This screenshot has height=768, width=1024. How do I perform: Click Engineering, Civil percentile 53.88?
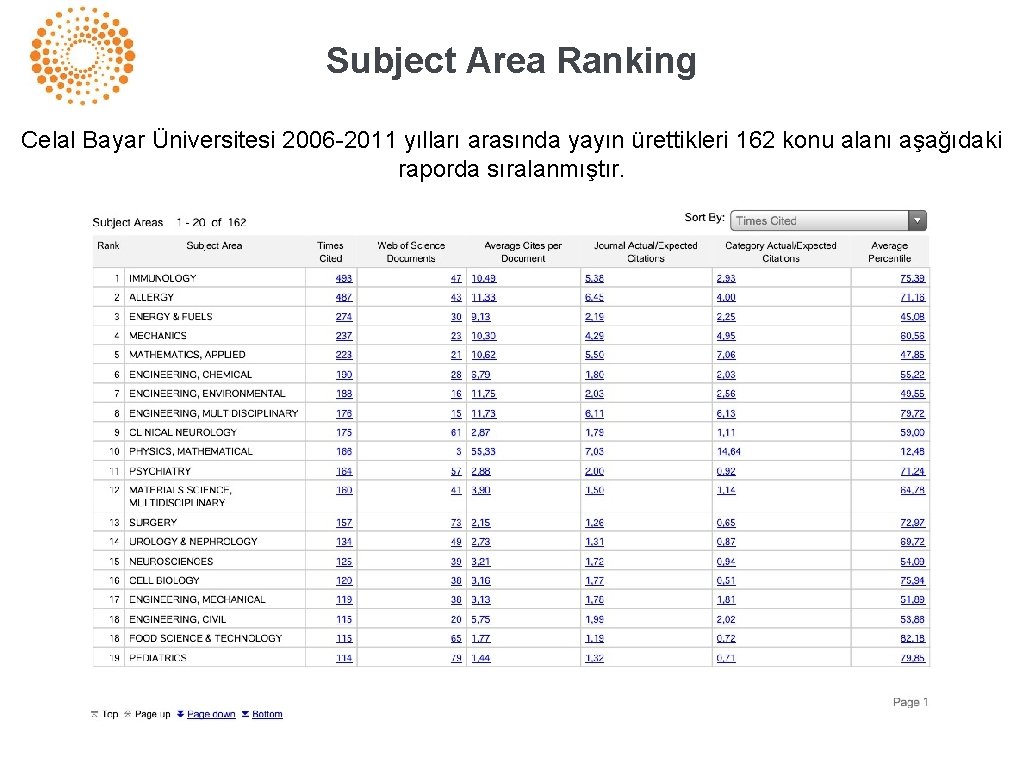pyautogui.click(x=912, y=619)
